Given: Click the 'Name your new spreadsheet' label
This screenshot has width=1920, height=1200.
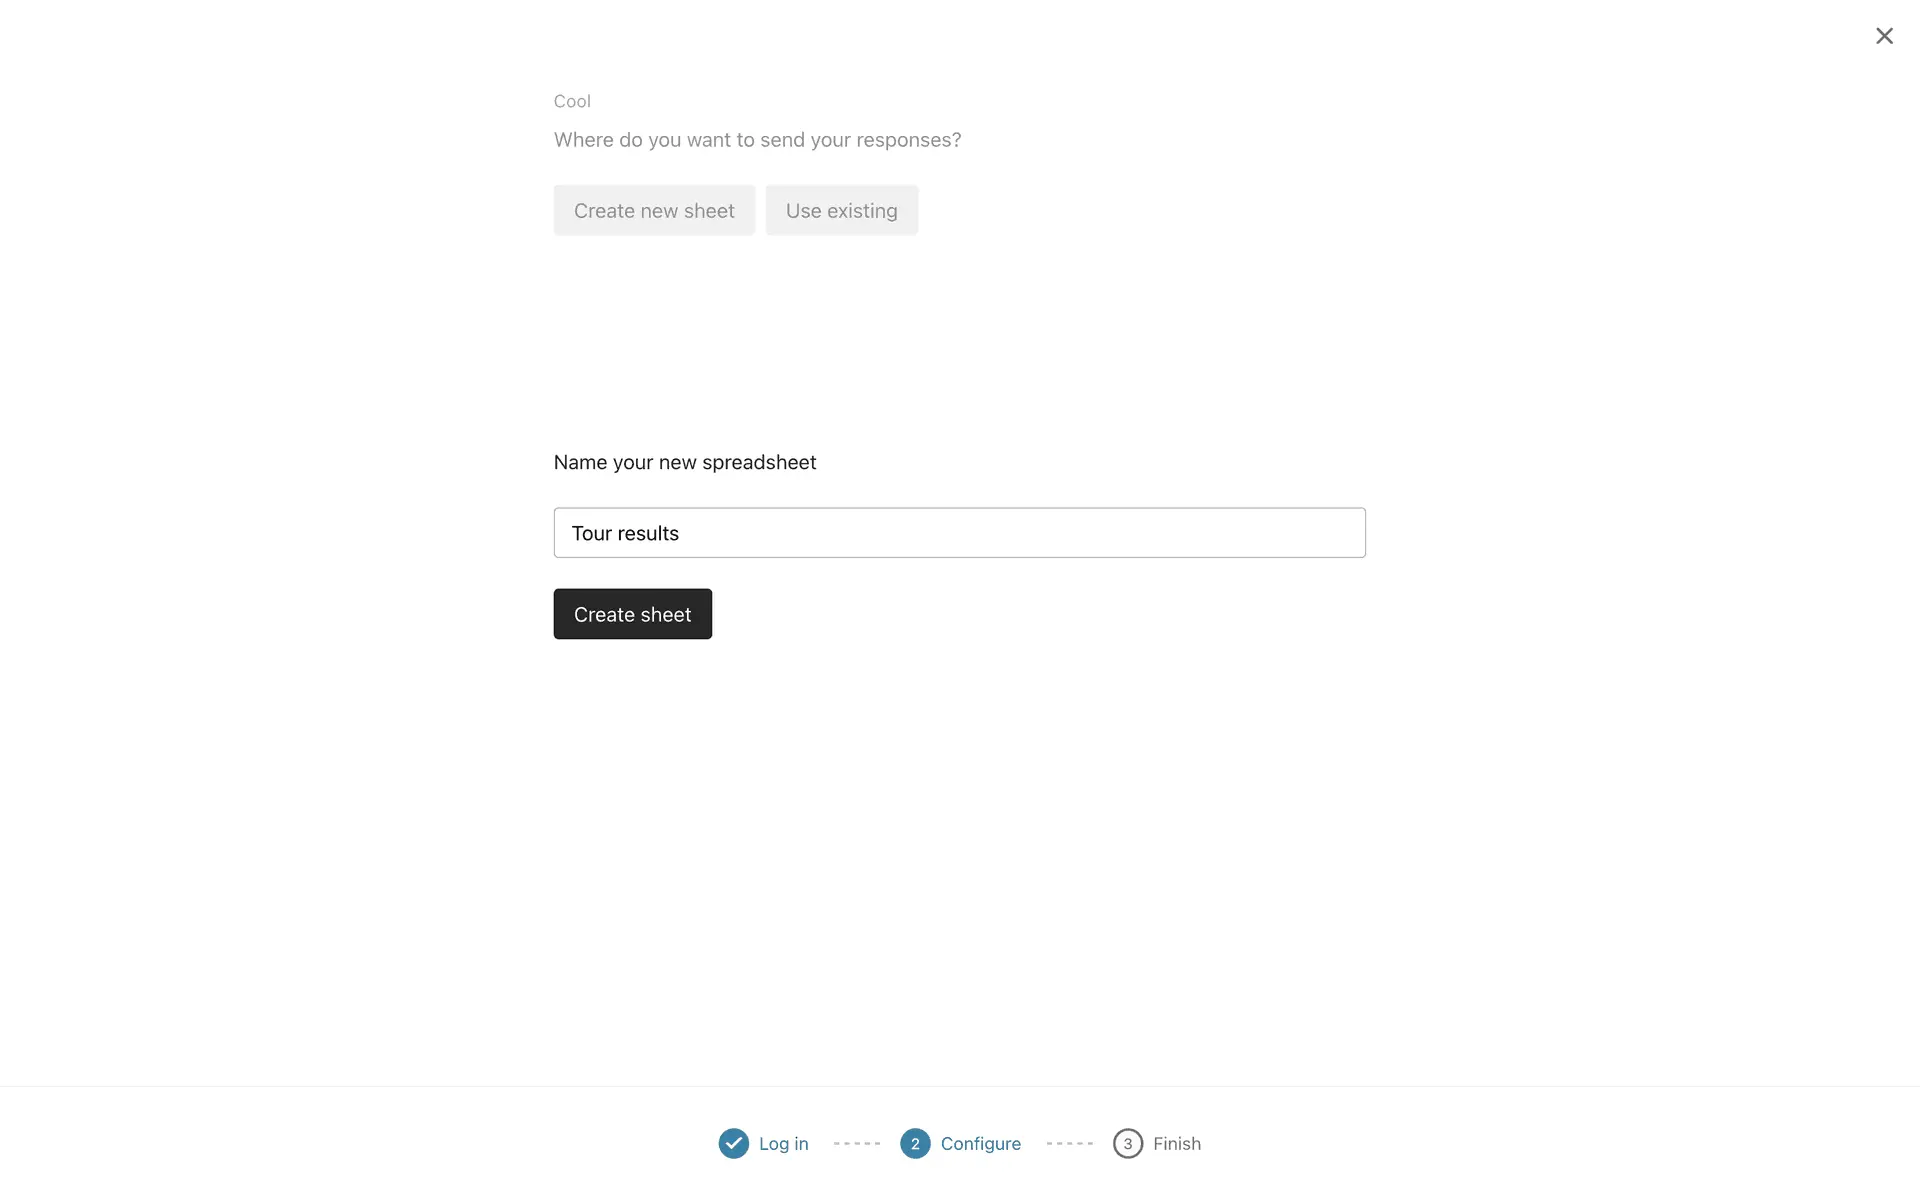Looking at the screenshot, I should (685, 462).
